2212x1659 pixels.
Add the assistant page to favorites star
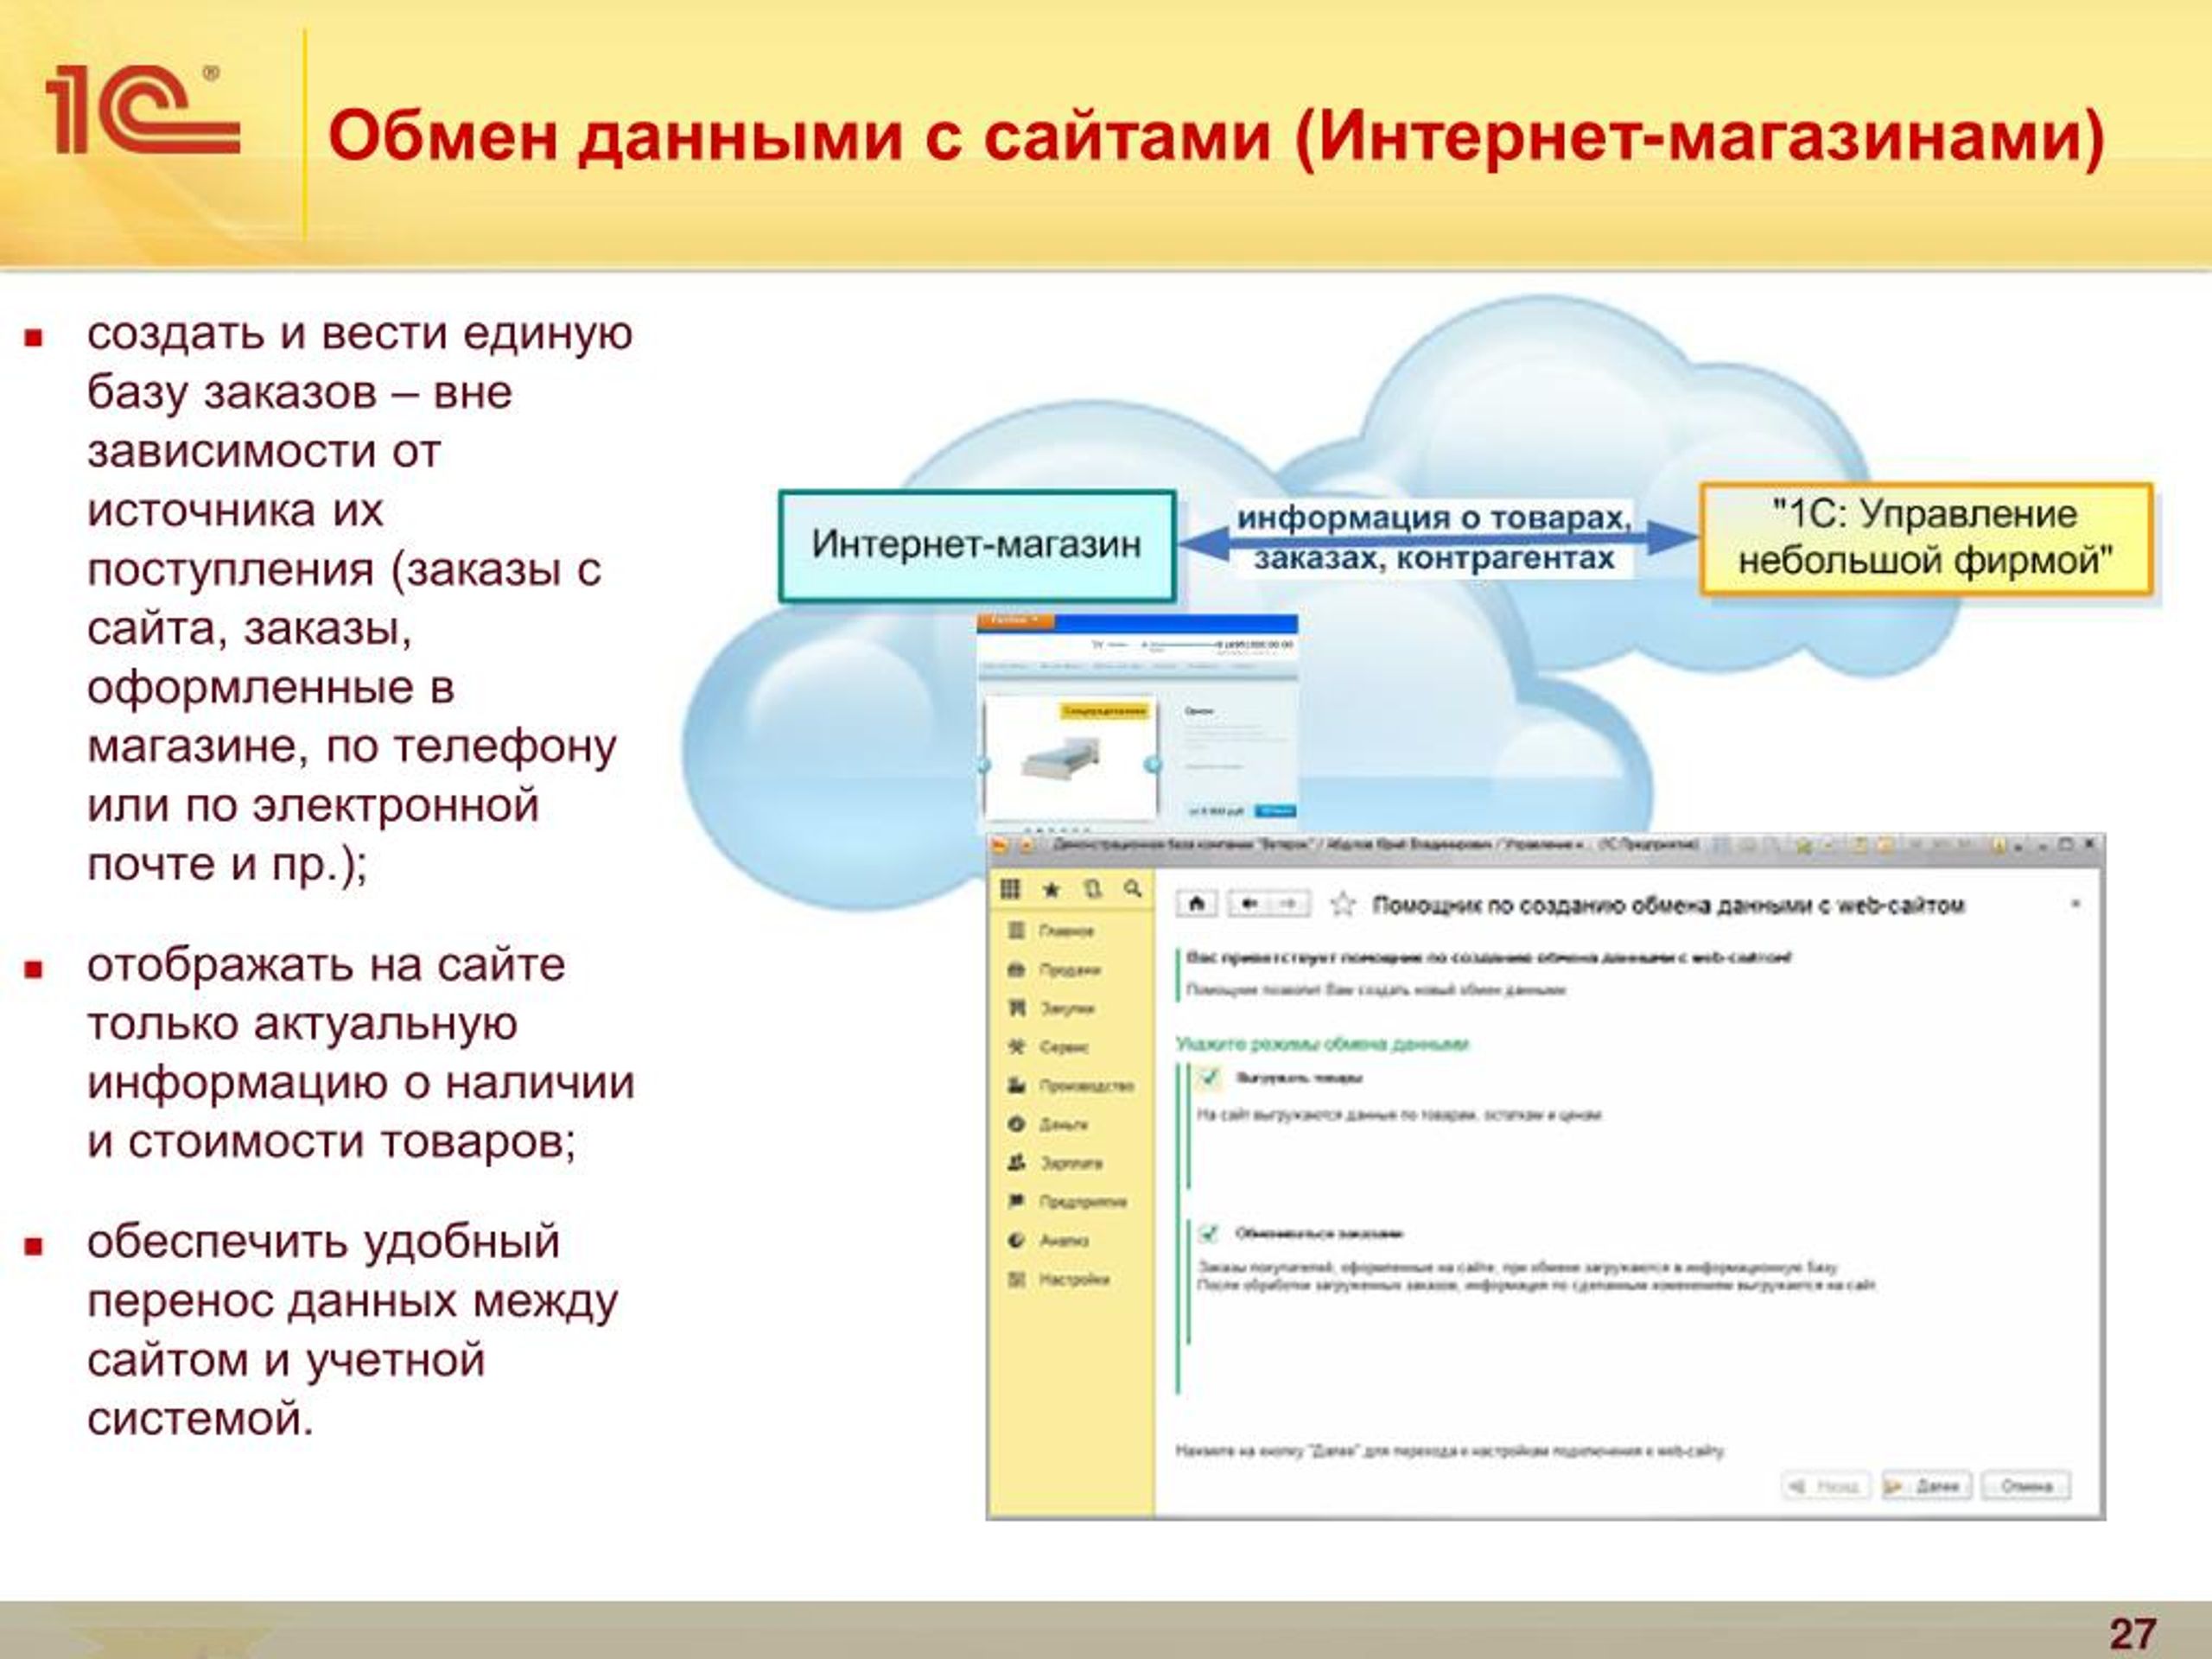tap(1342, 905)
